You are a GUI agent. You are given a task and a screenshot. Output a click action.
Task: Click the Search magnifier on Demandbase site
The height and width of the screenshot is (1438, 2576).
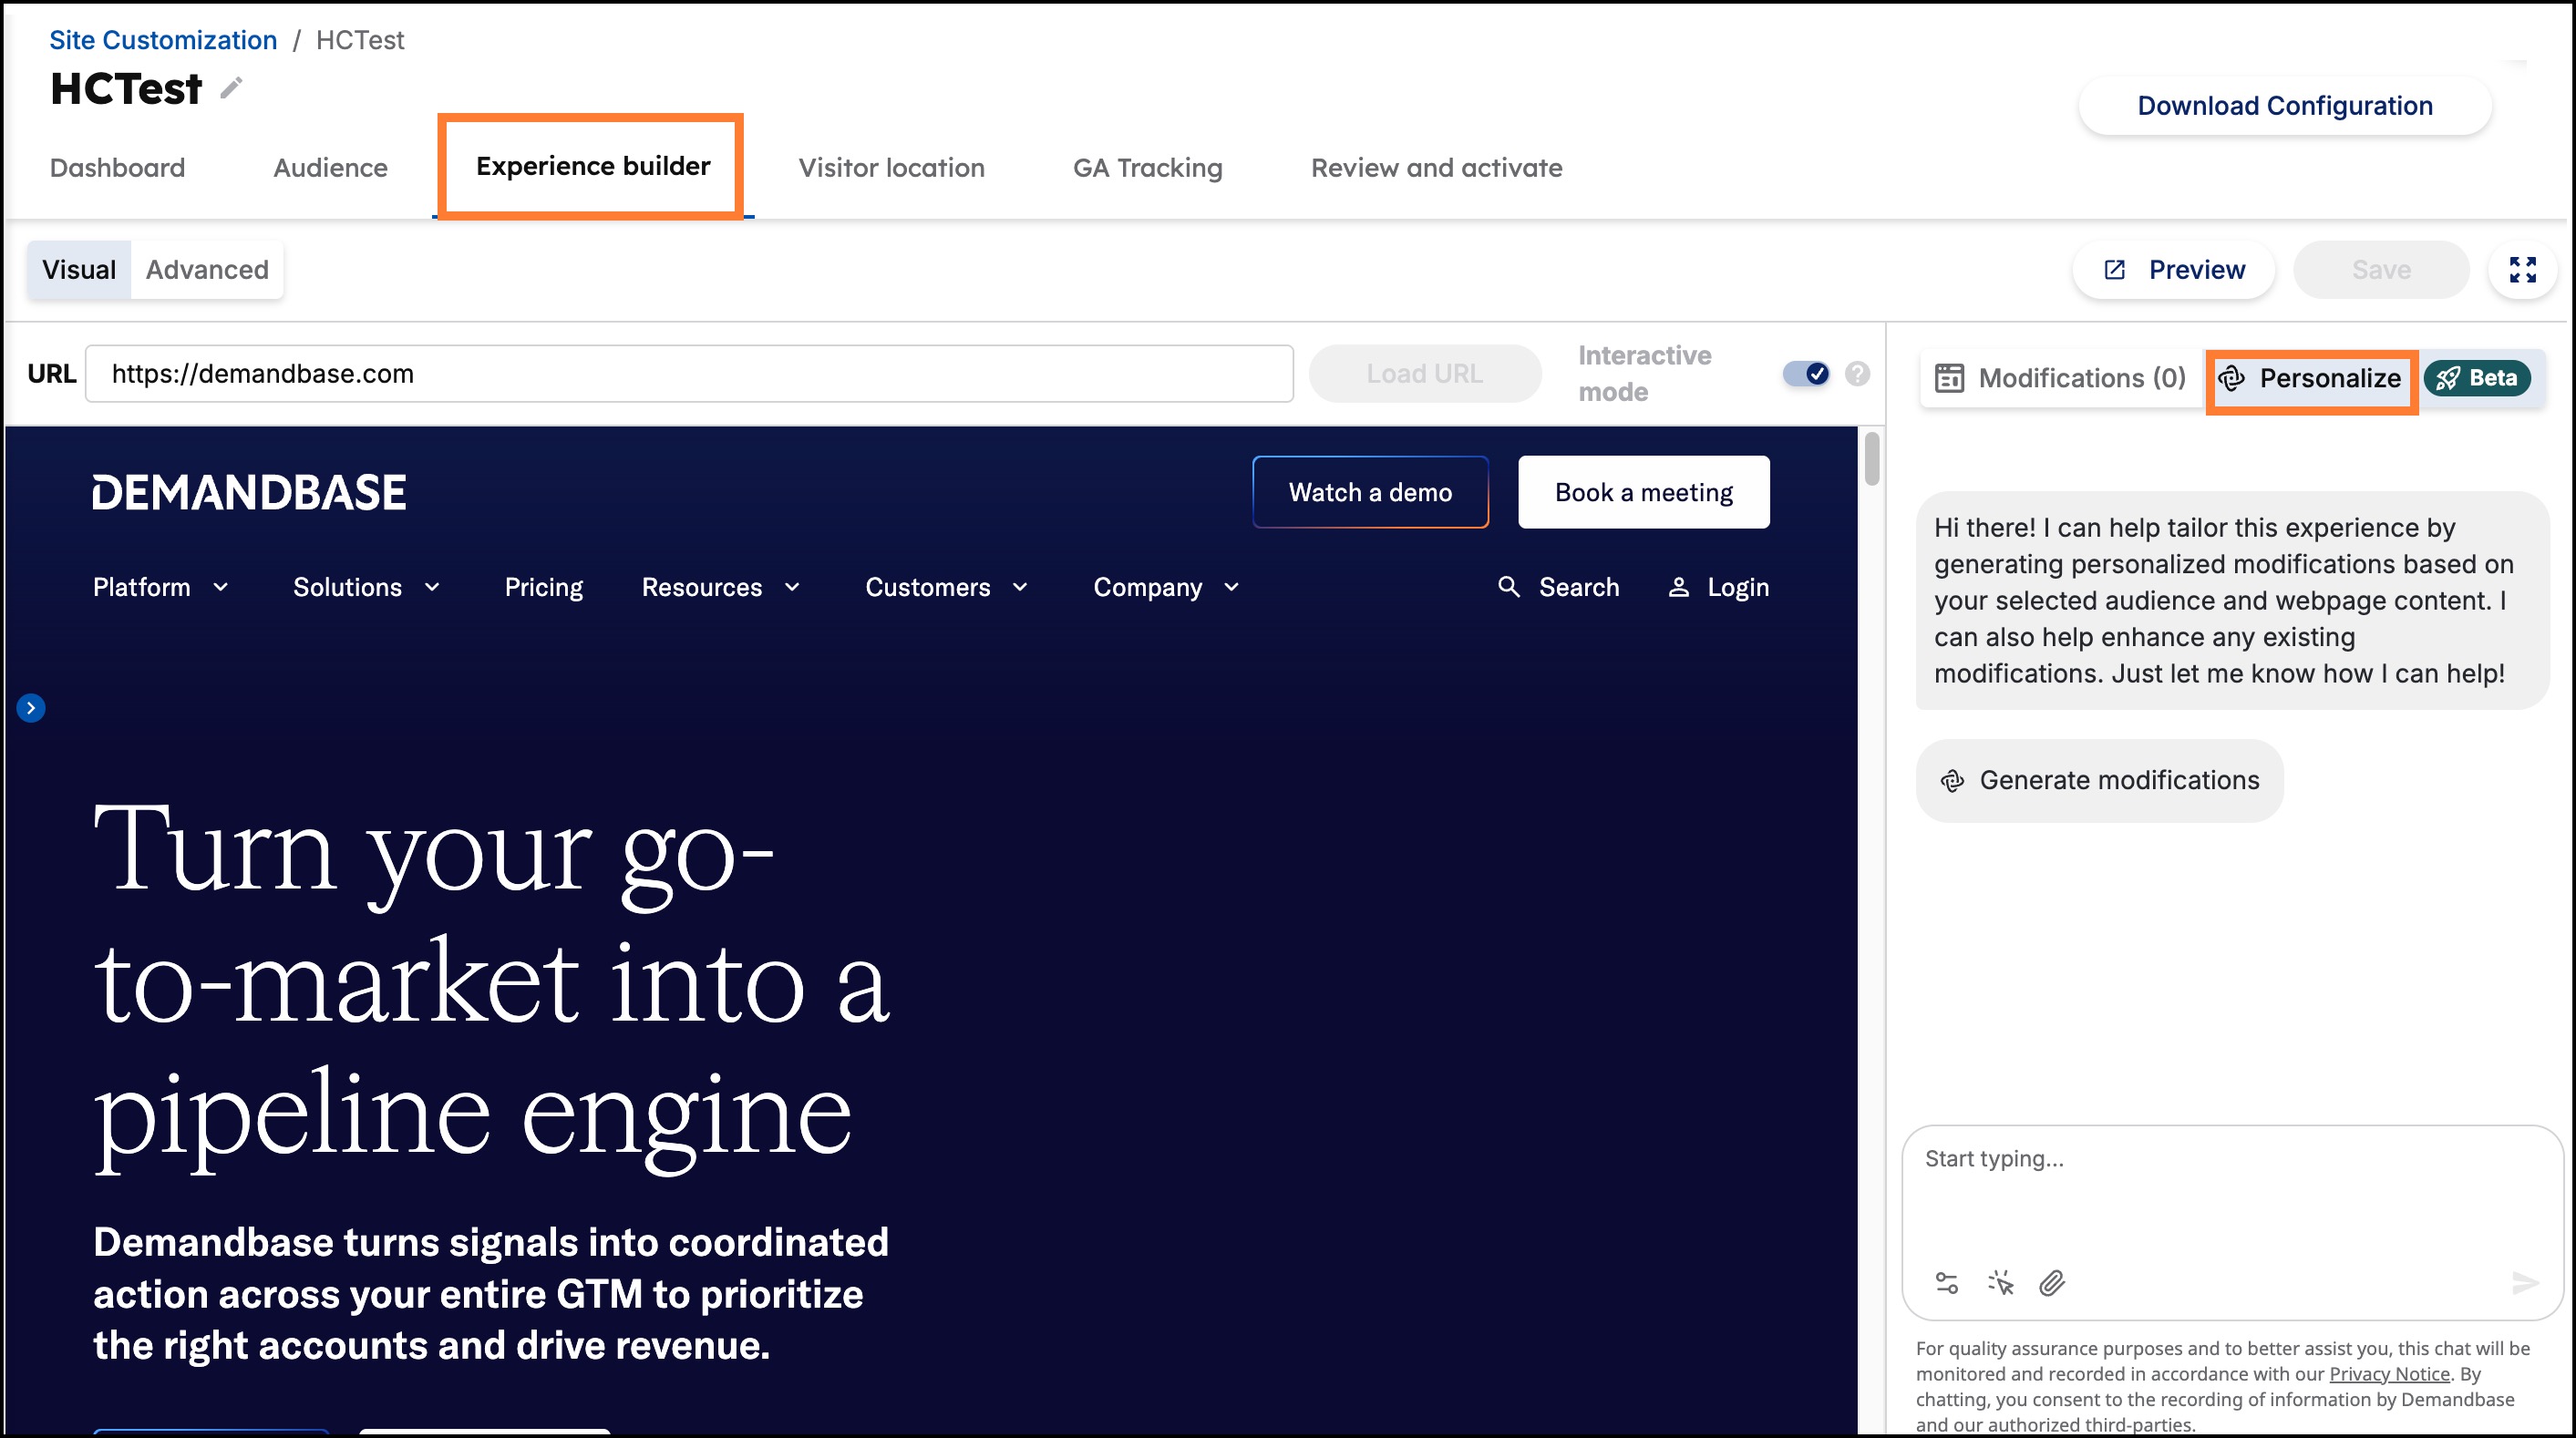pyautogui.click(x=1508, y=587)
